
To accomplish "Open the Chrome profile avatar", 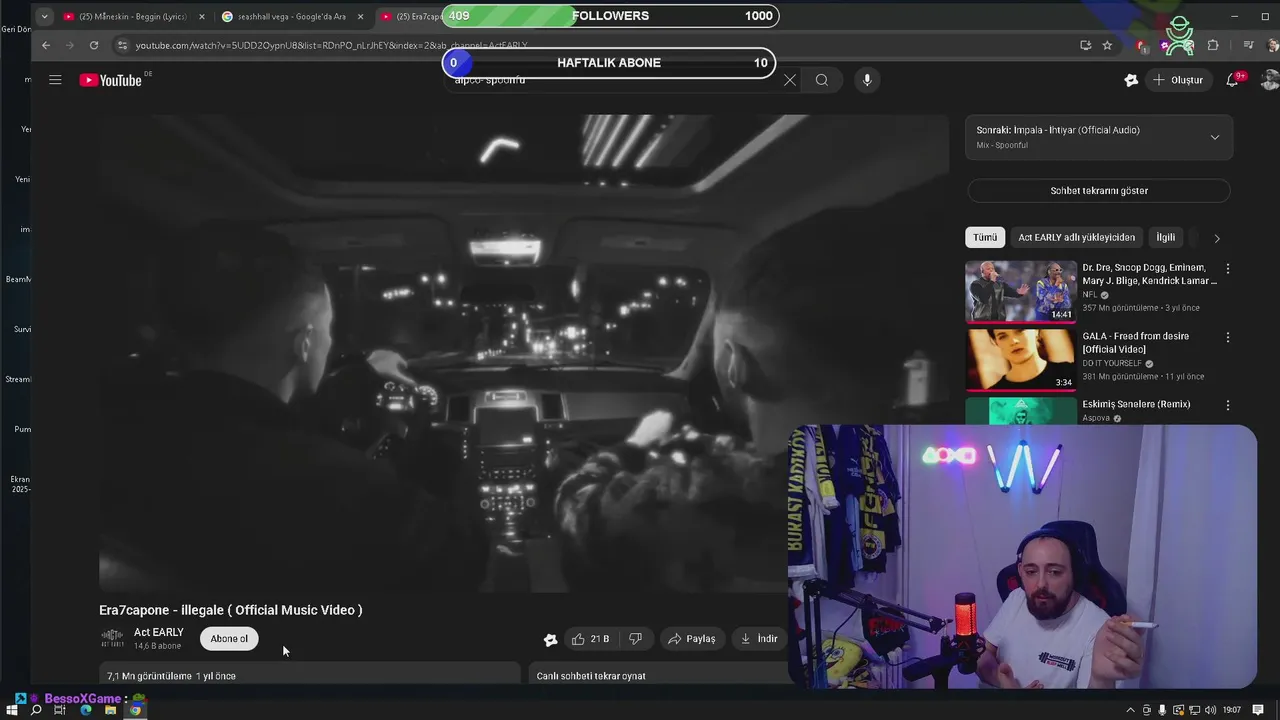I will click(x=1272, y=45).
